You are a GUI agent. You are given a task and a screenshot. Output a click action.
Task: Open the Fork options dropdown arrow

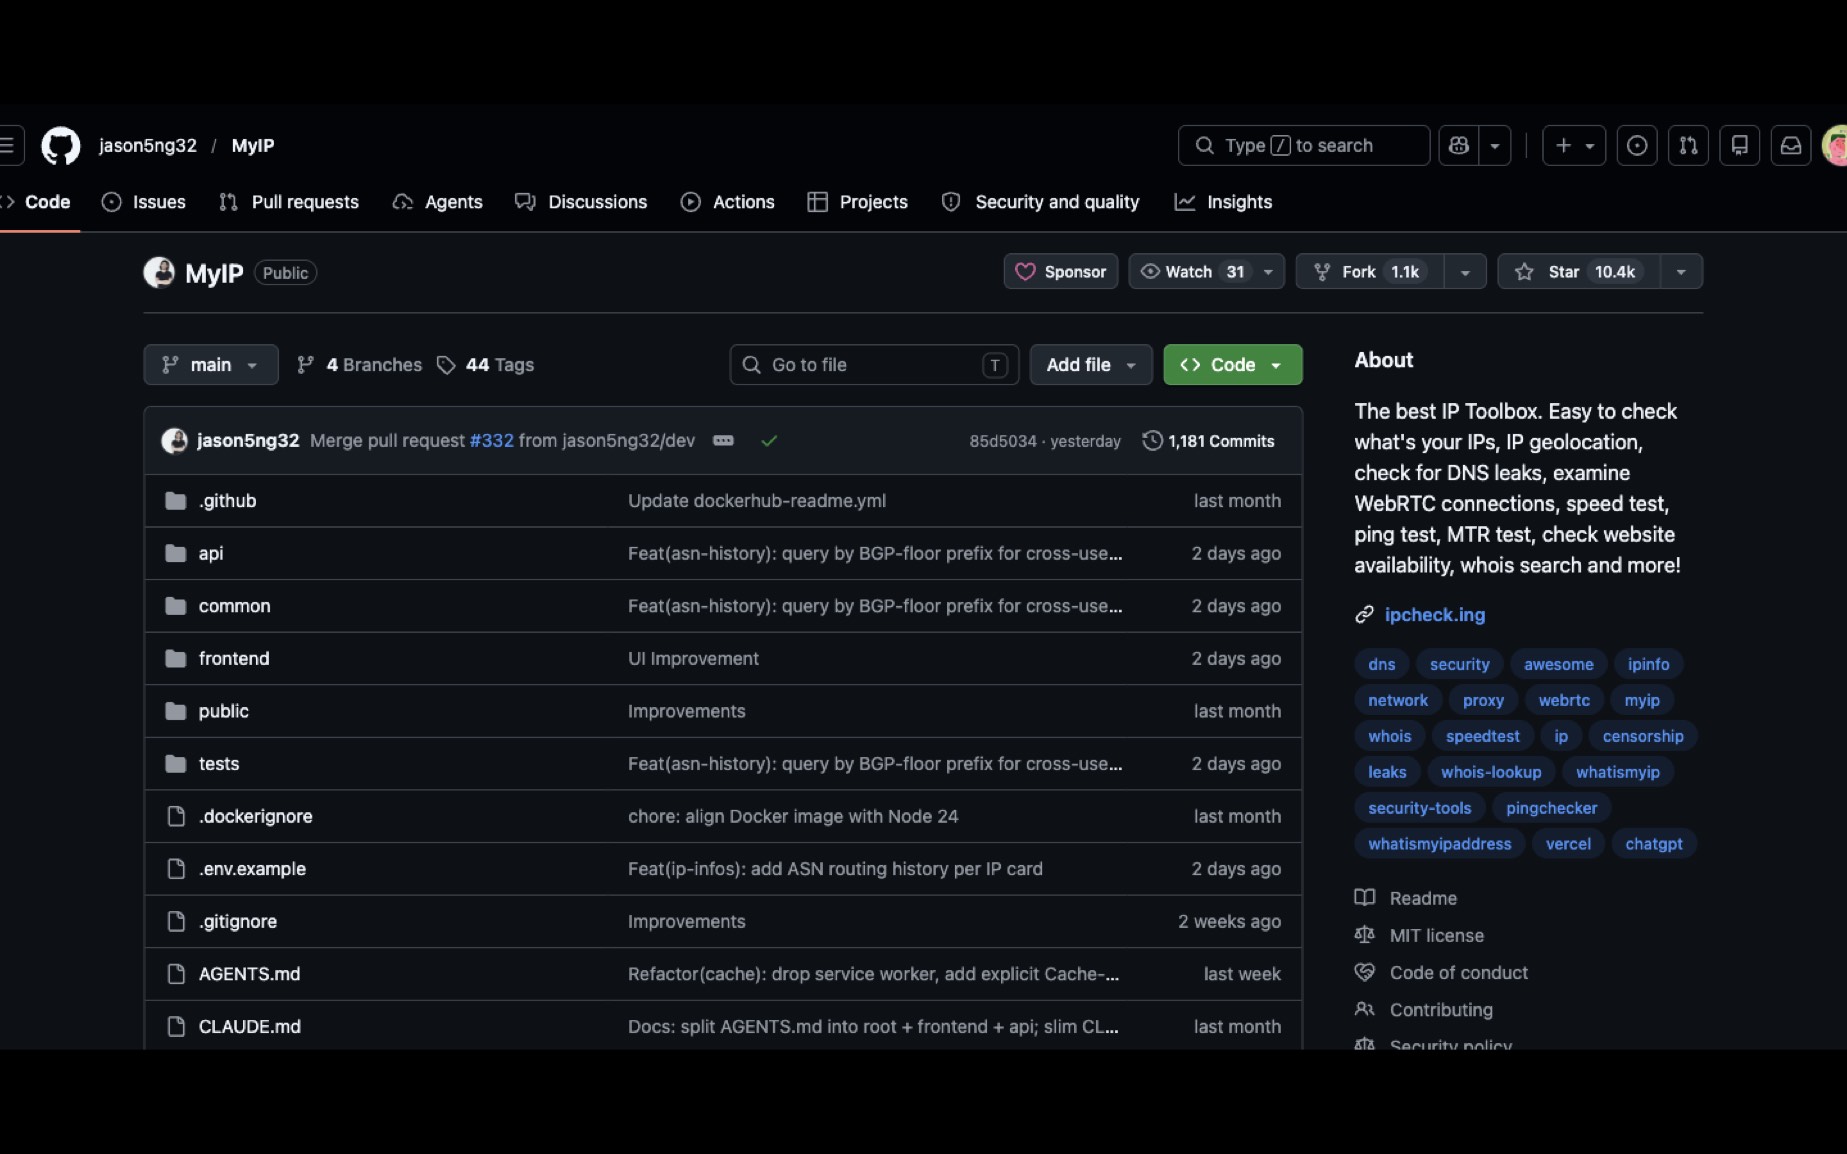(1465, 272)
